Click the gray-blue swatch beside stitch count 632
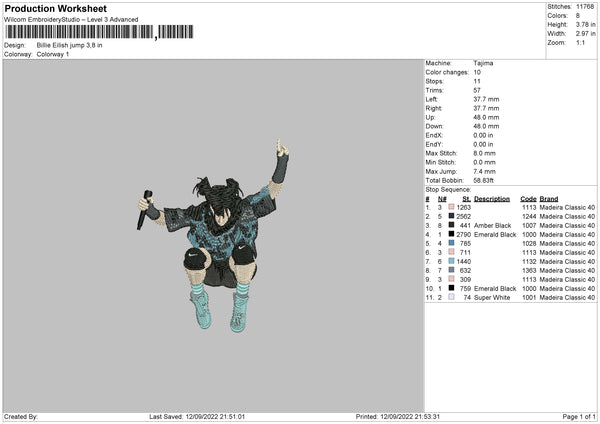The image size is (600, 424). (x=451, y=270)
